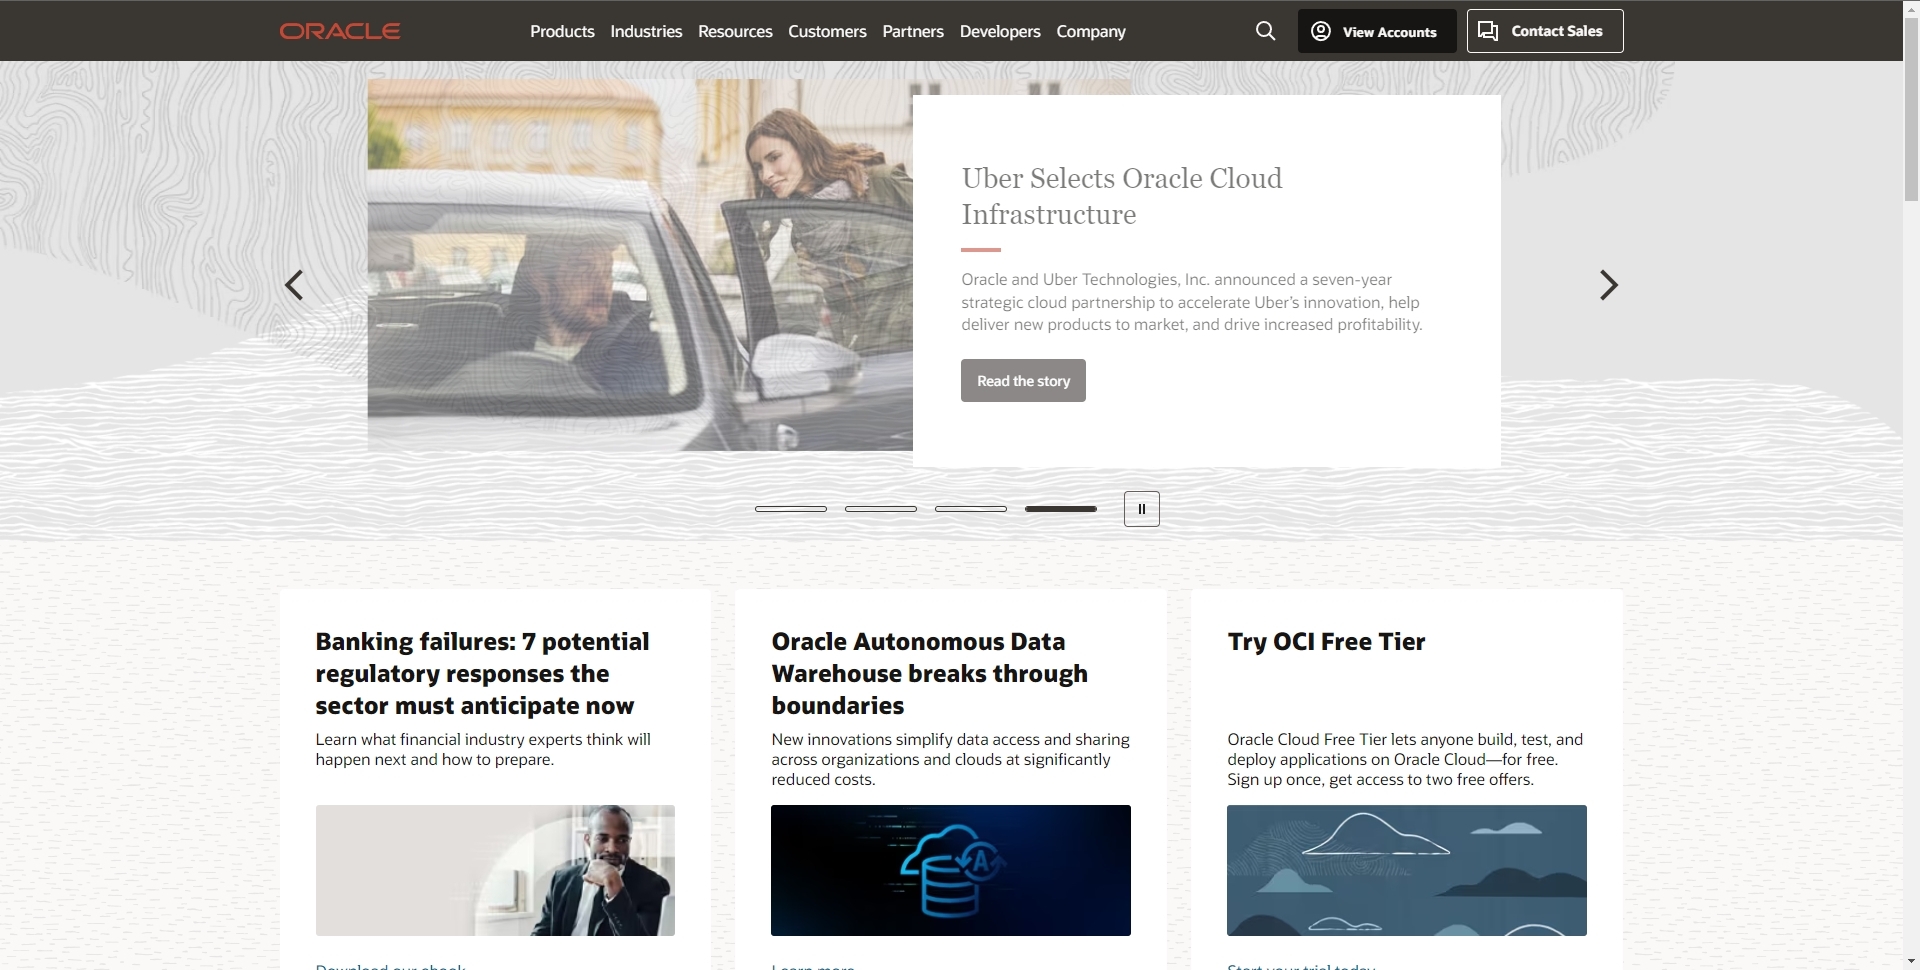Screen dimensions: 1920x970
Task: Open the Partners menu
Action: coord(913,31)
